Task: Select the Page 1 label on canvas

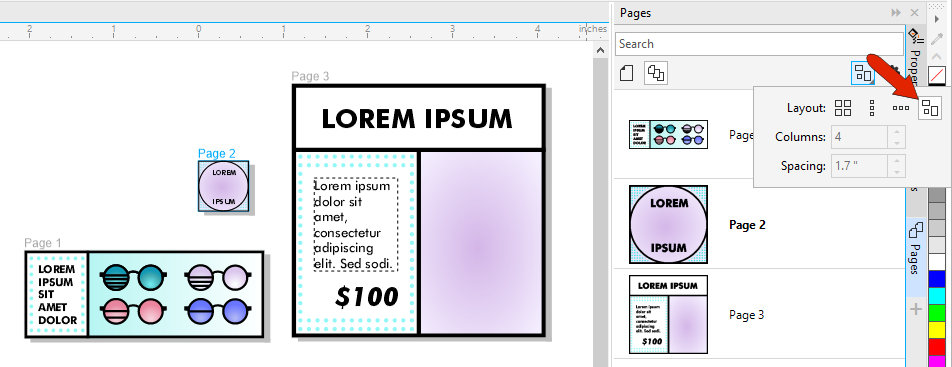Action: 43,243
